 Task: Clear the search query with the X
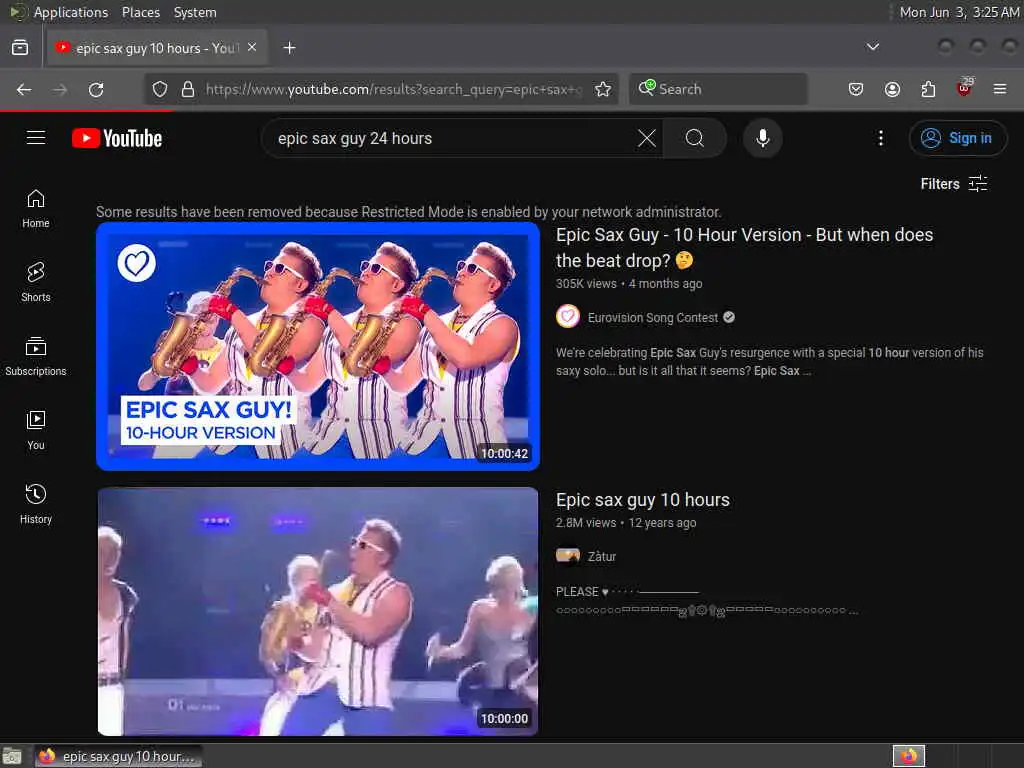(647, 138)
